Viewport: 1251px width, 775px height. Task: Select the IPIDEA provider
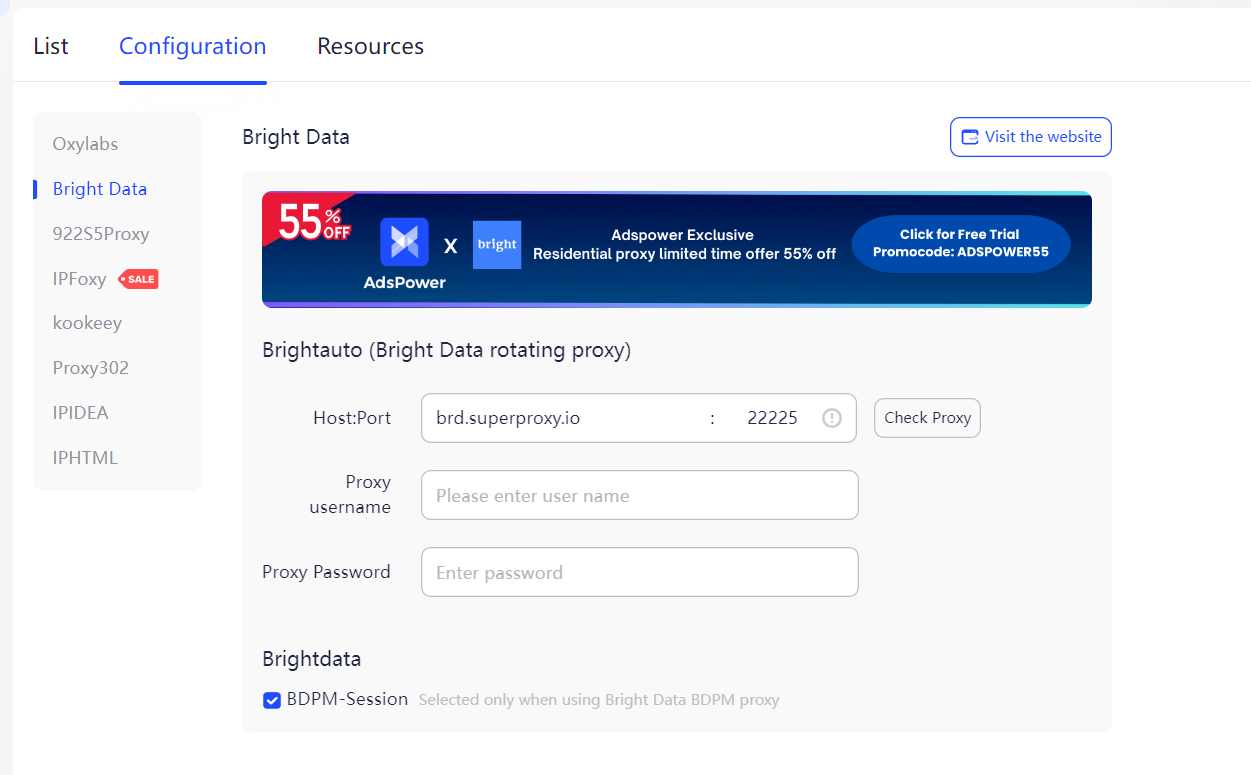(x=81, y=412)
